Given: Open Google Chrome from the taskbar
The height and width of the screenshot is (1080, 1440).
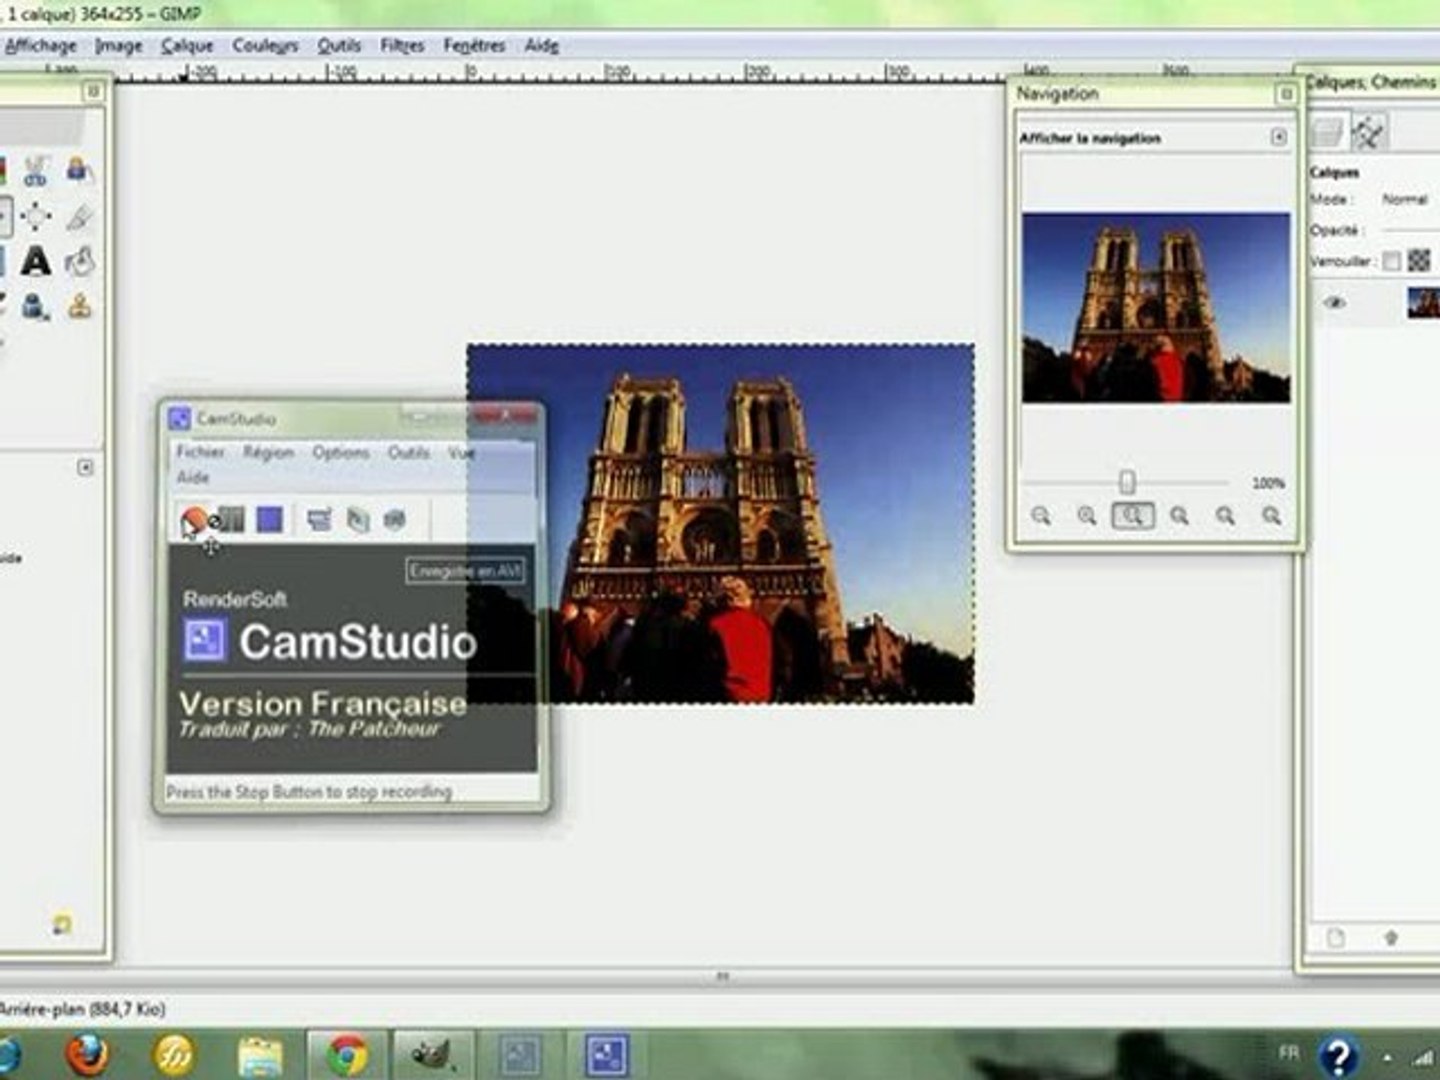Looking at the screenshot, I should click(346, 1055).
